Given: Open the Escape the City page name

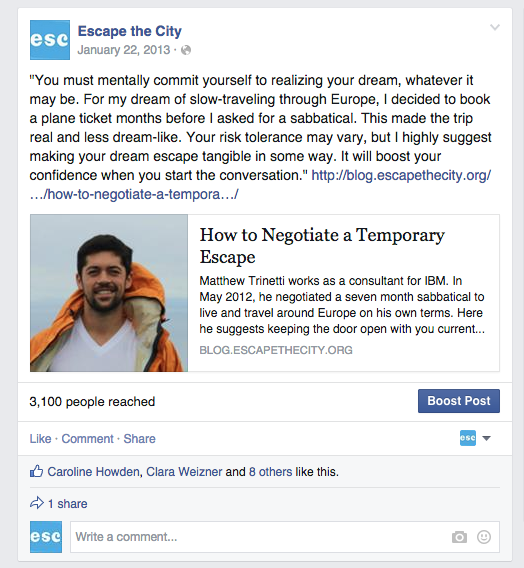Looking at the screenshot, I should pos(130,31).
